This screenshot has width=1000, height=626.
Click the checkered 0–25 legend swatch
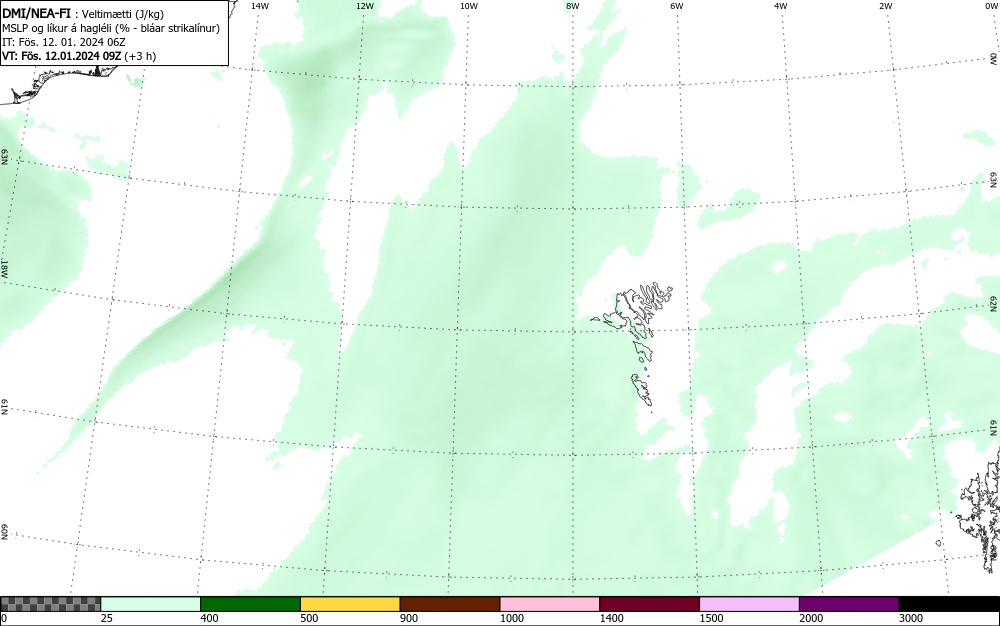click(x=50, y=604)
